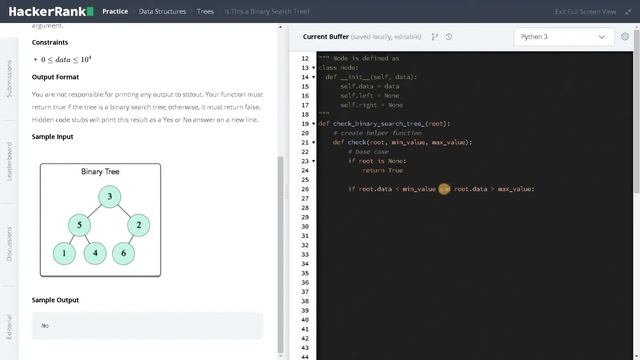Click the problem description scrollbar
The width and height of the screenshot is (640, 360).
click(x=280, y=255)
